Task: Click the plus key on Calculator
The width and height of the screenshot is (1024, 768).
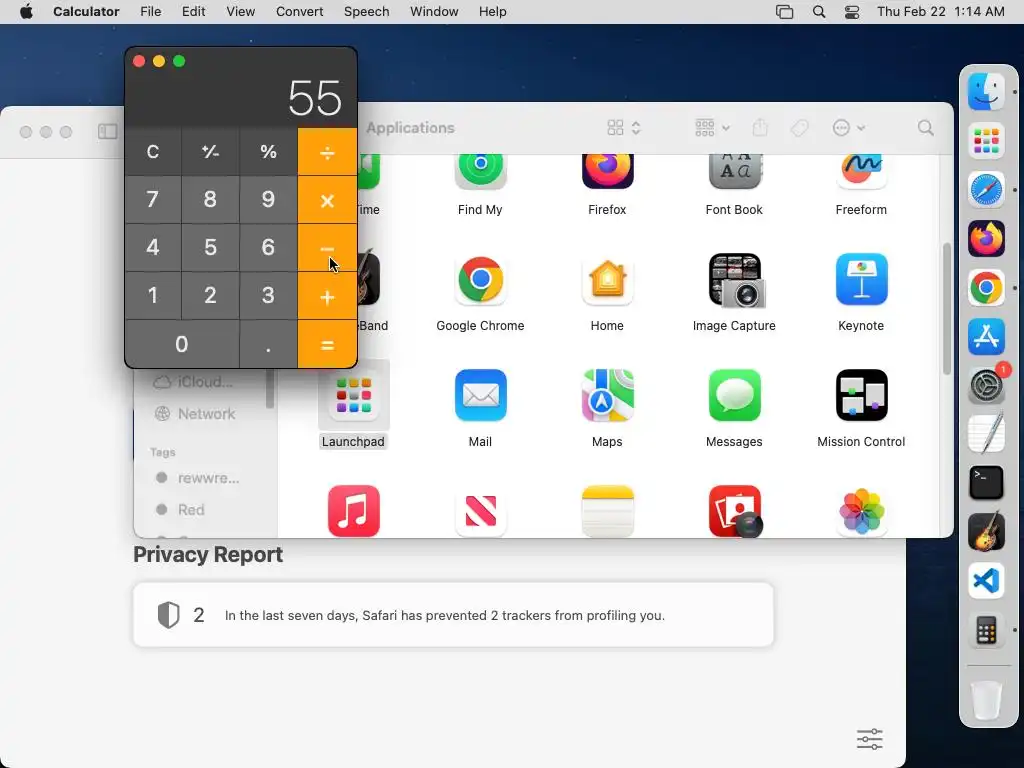Action: pyautogui.click(x=327, y=296)
